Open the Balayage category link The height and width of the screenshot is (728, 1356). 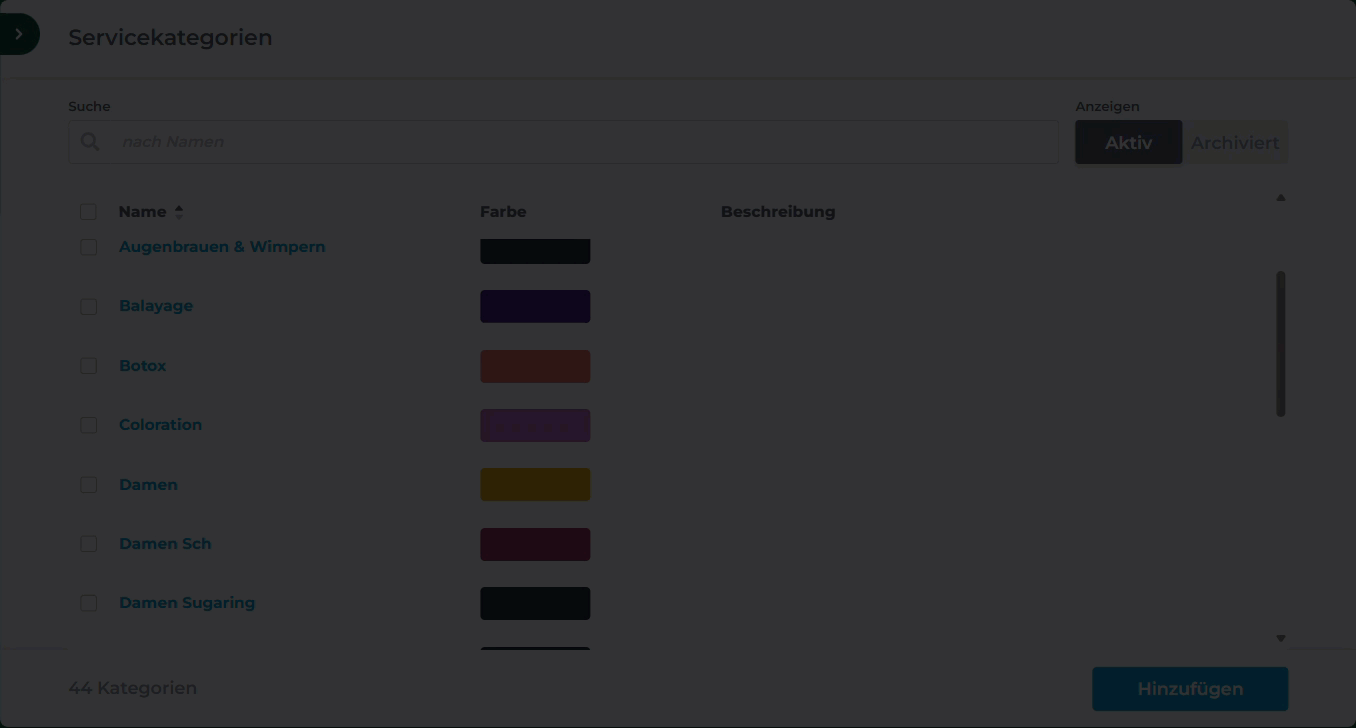[156, 306]
